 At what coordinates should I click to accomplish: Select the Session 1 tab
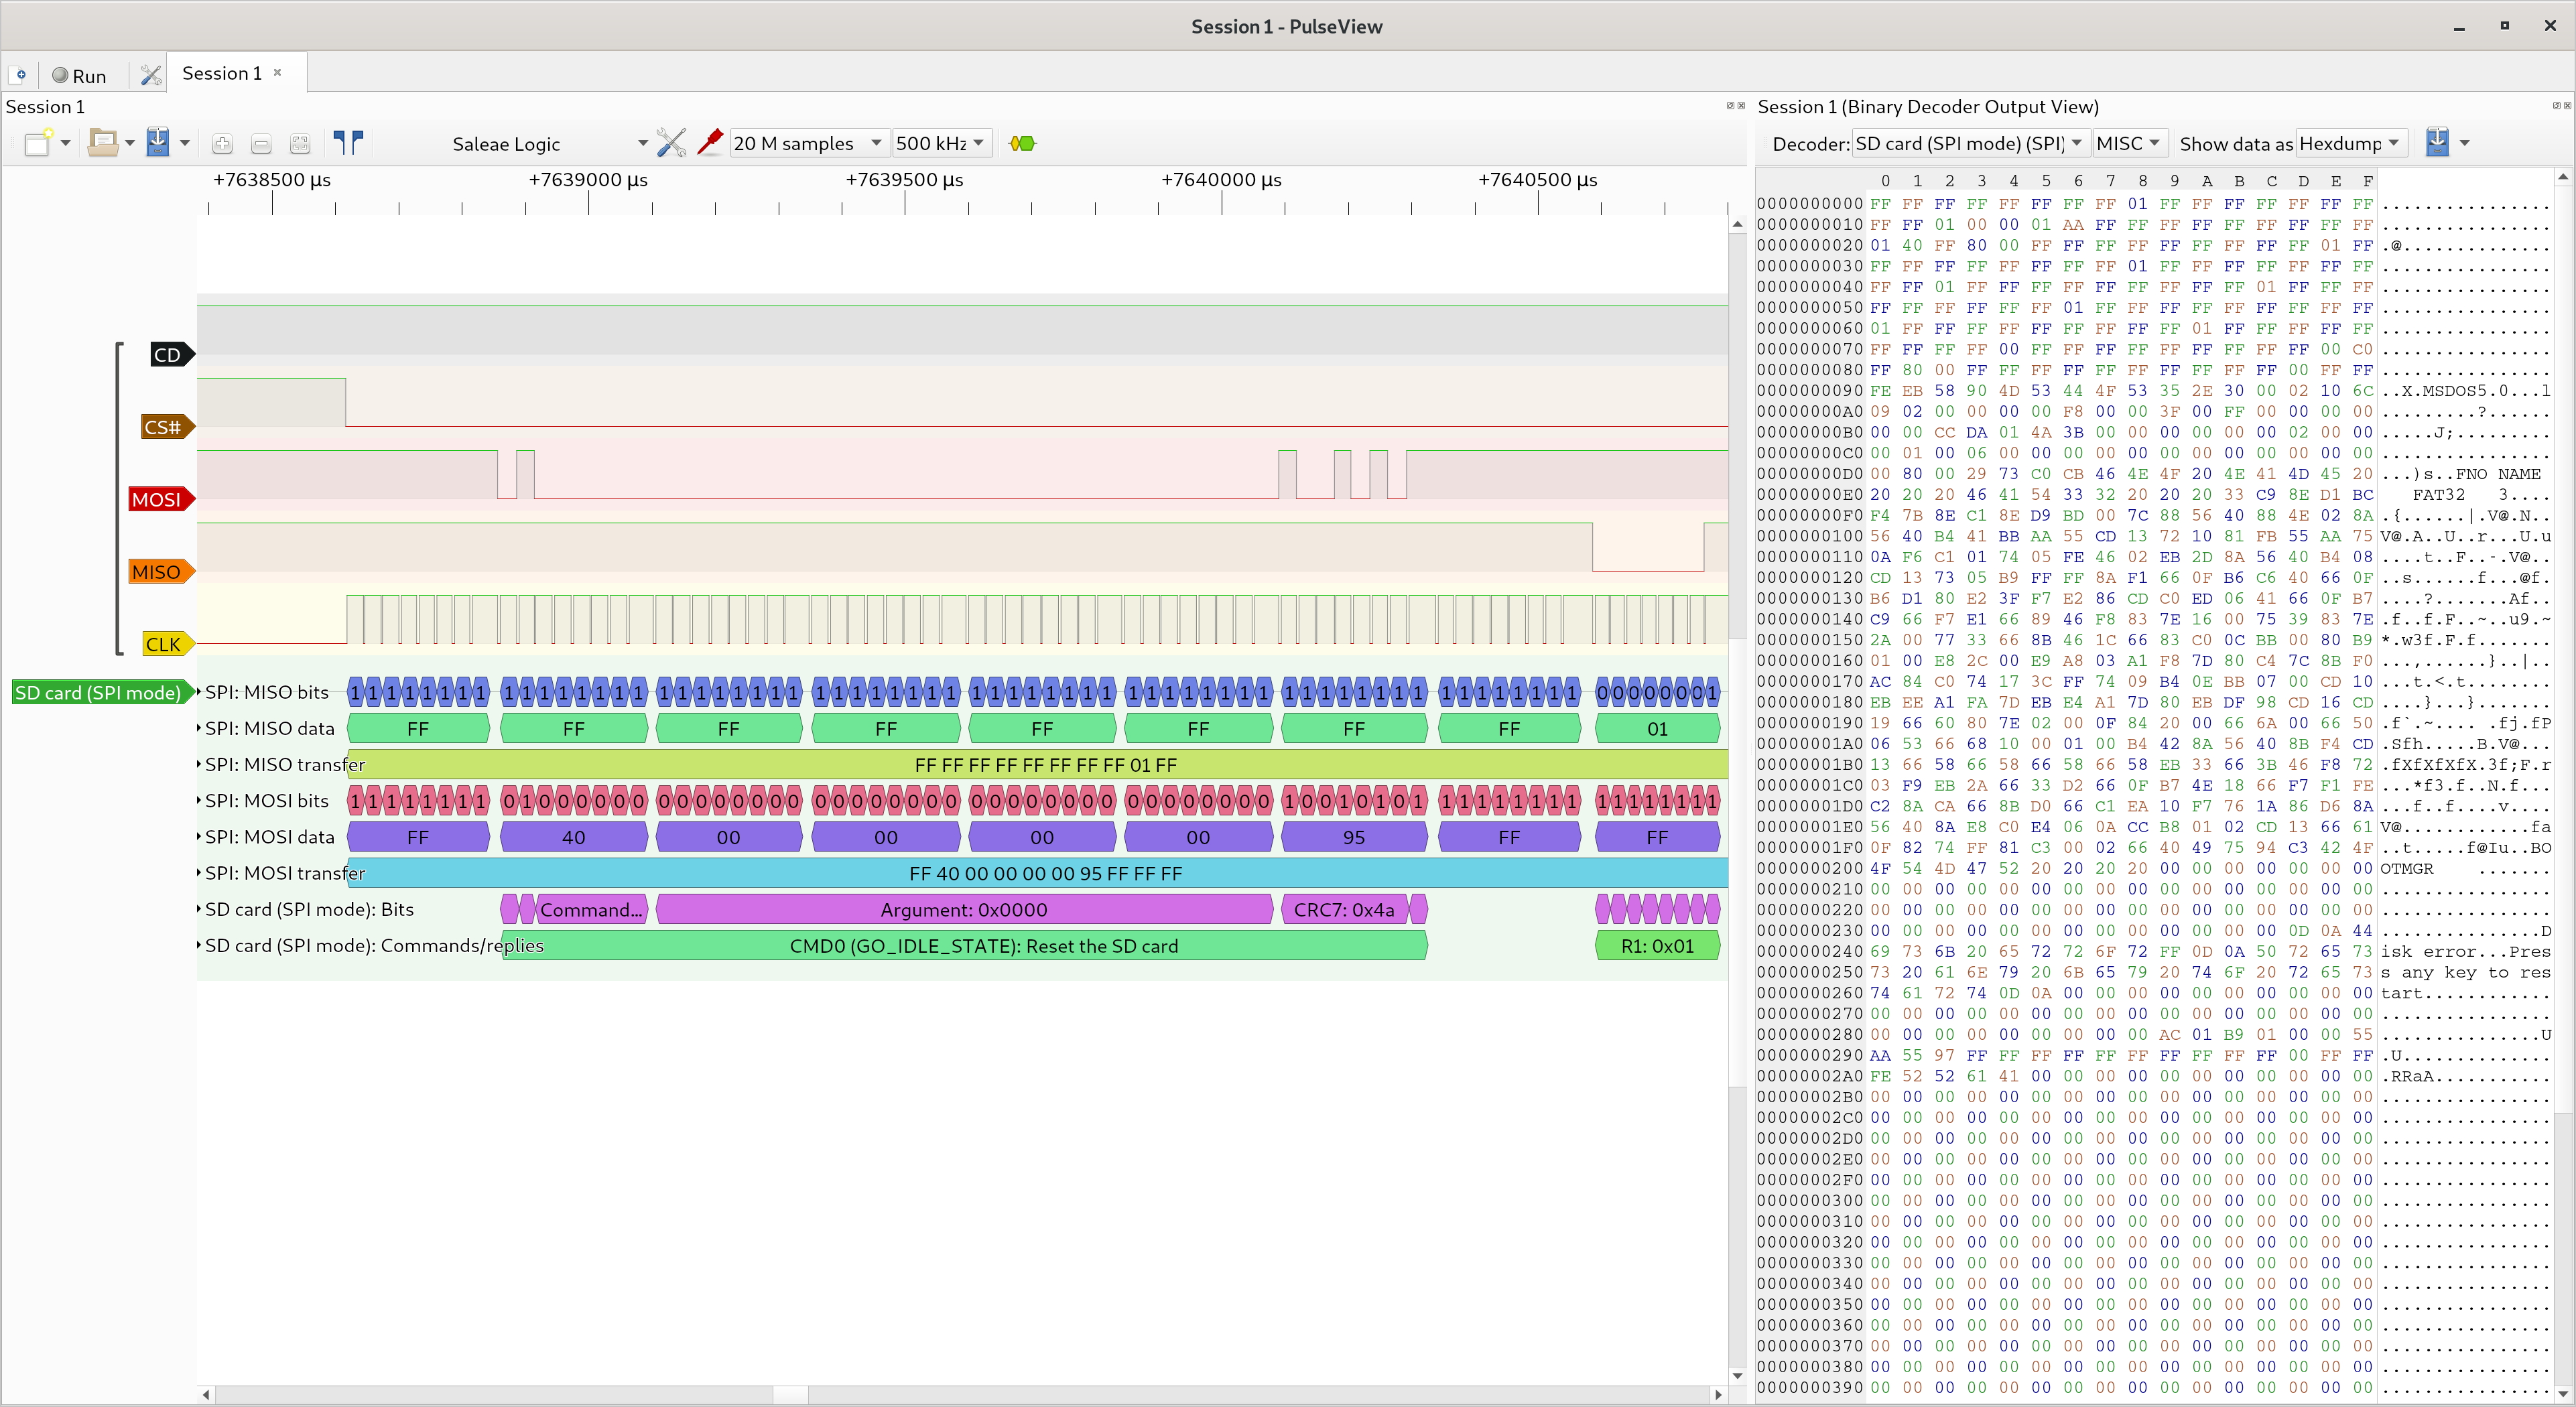[222, 73]
